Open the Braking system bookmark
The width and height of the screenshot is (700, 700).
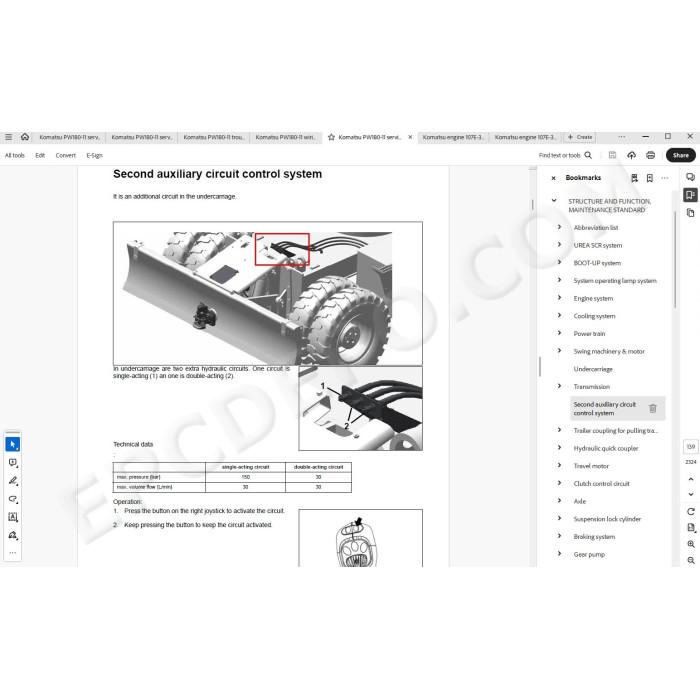pos(594,537)
